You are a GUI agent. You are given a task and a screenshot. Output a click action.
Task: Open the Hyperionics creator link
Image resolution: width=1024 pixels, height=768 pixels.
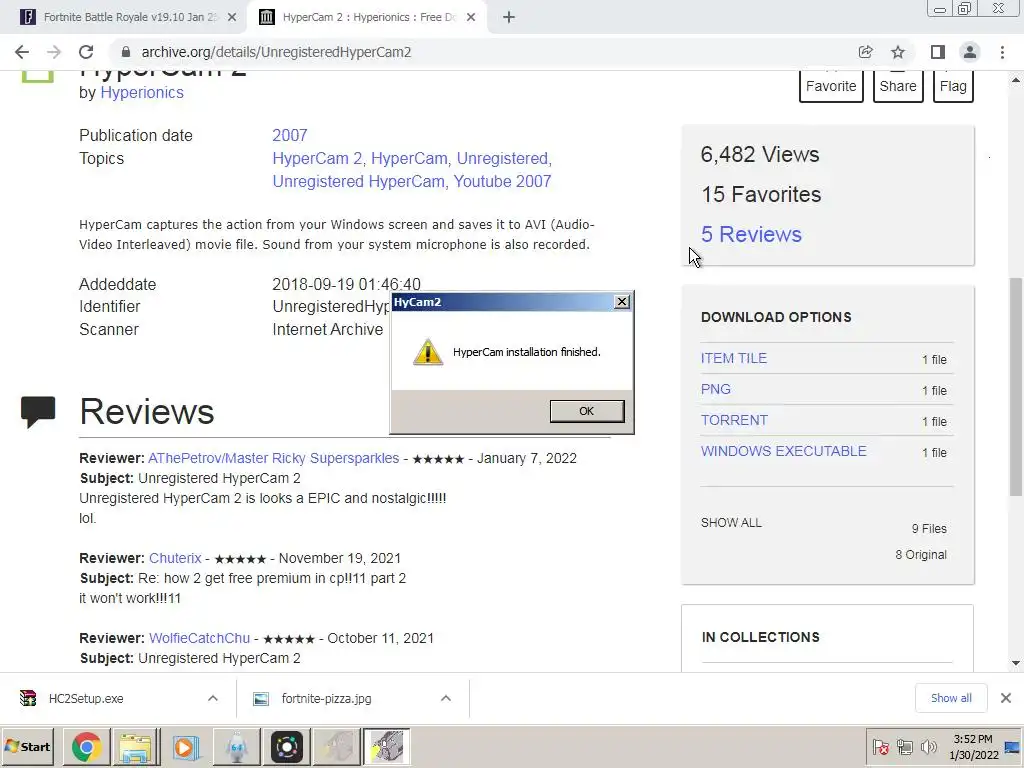(x=142, y=93)
